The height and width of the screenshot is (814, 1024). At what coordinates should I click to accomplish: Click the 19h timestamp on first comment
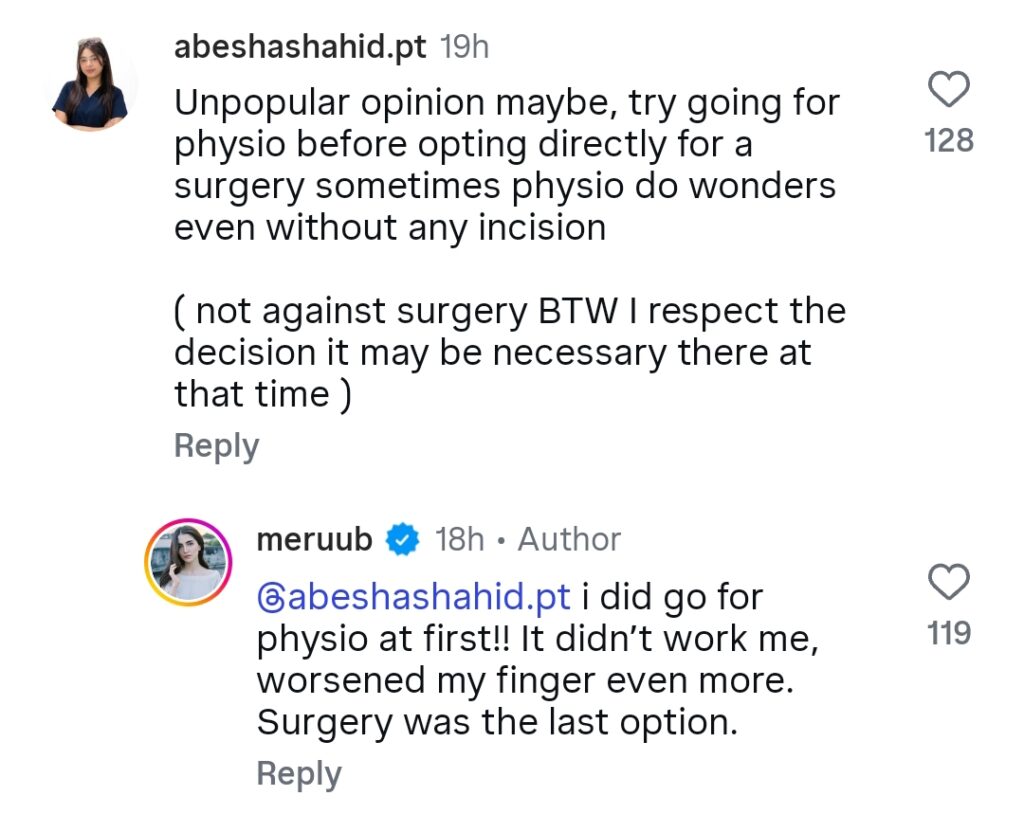(x=464, y=47)
